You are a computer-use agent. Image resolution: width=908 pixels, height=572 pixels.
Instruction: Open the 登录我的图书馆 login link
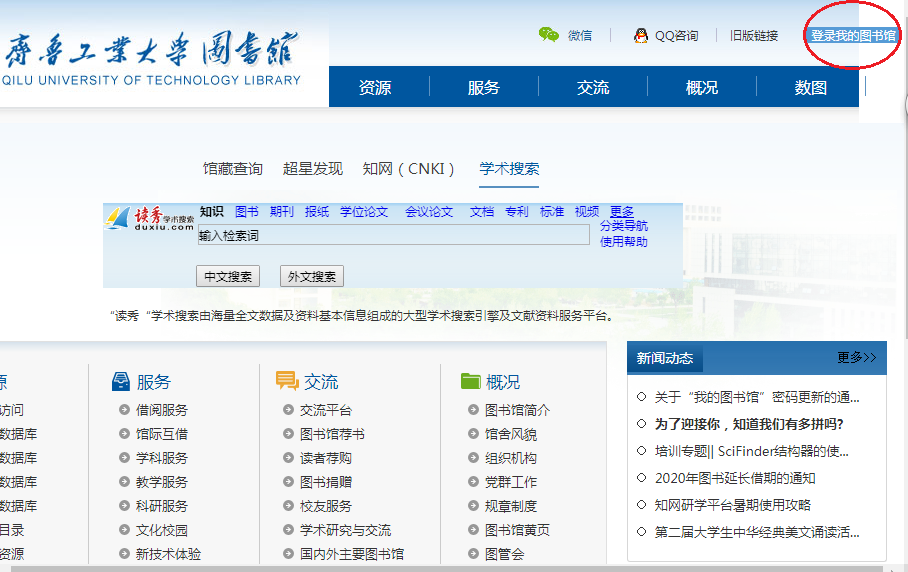pos(853,35)
